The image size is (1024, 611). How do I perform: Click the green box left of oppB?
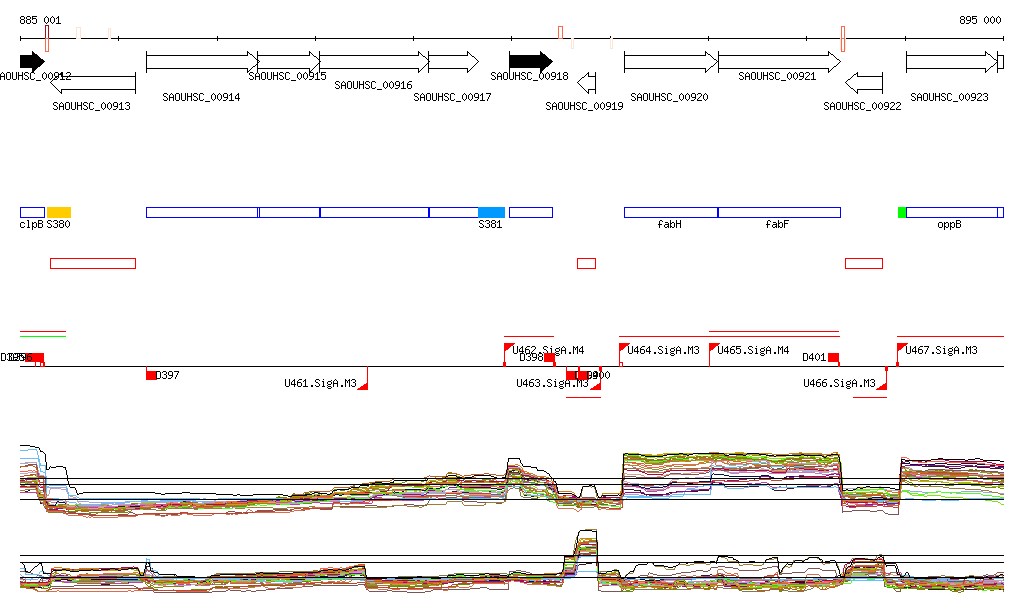[902, 212]
